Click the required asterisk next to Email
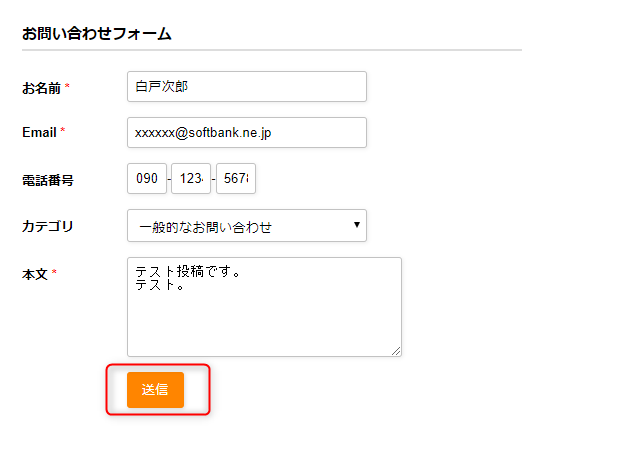Image resolution: width=627 pixels, height=451 pixels. [x=63, y=132]
